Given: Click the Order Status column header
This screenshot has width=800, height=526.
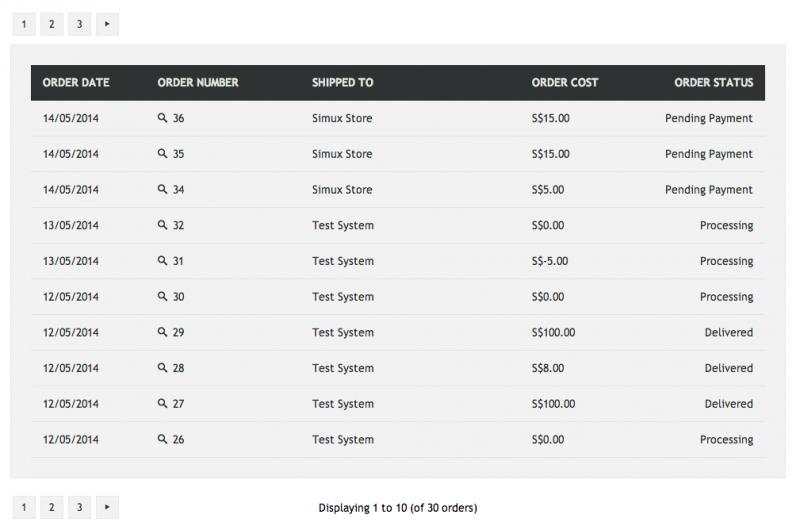Looking at the screenshot, I should pyautogui.click(x=713, y=83).
